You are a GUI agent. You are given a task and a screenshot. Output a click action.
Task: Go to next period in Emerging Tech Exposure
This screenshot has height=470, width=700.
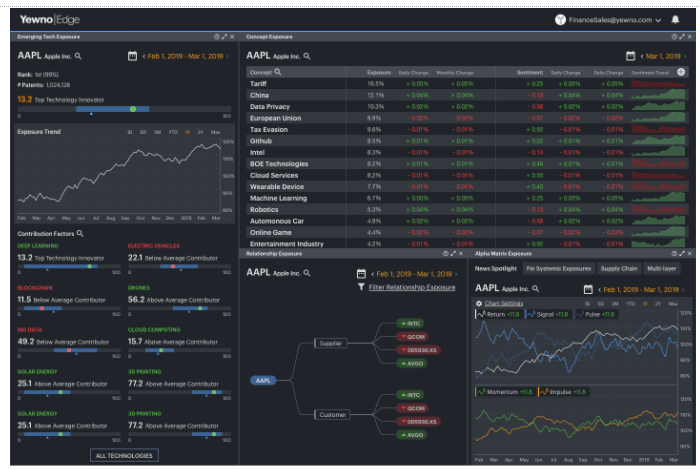pyautogui.click(x=228, y=56)
